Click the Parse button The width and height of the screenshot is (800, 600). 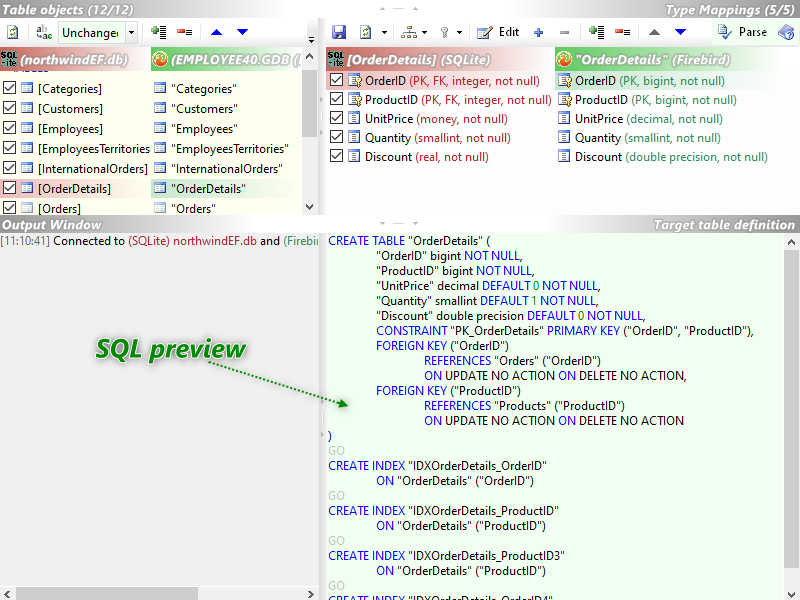[x=742, y=32]
